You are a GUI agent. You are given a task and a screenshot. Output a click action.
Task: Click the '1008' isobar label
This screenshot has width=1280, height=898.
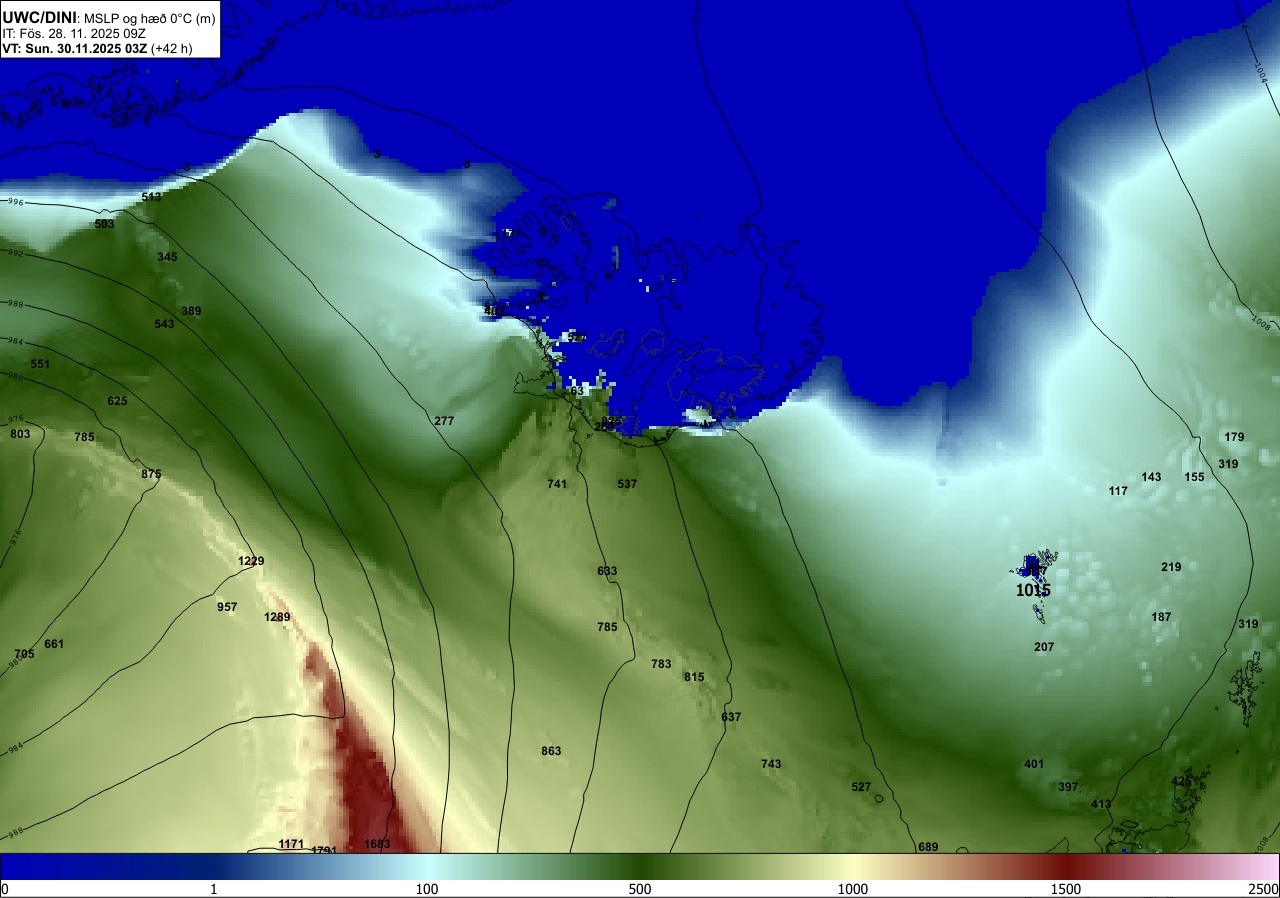[x=1259, y=321]
